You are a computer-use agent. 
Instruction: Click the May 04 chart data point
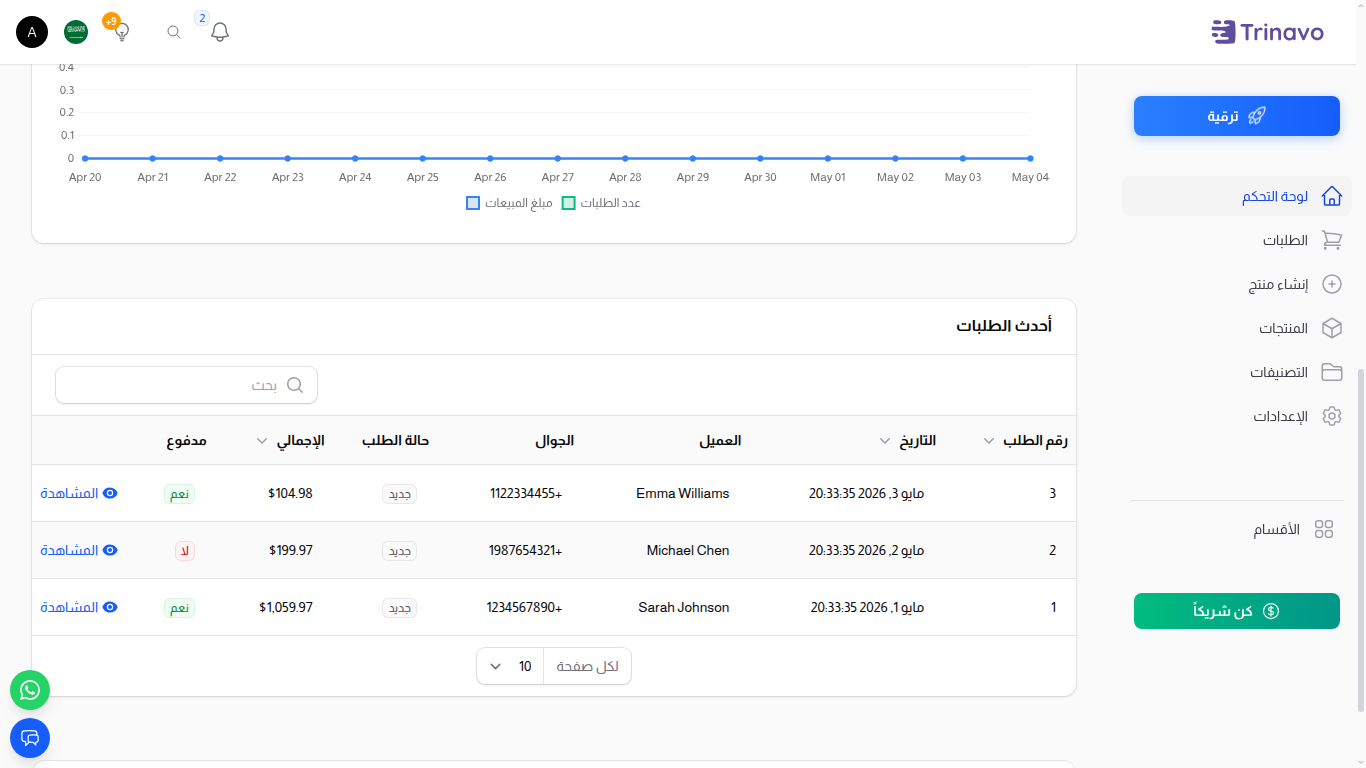coord(1030,158)
